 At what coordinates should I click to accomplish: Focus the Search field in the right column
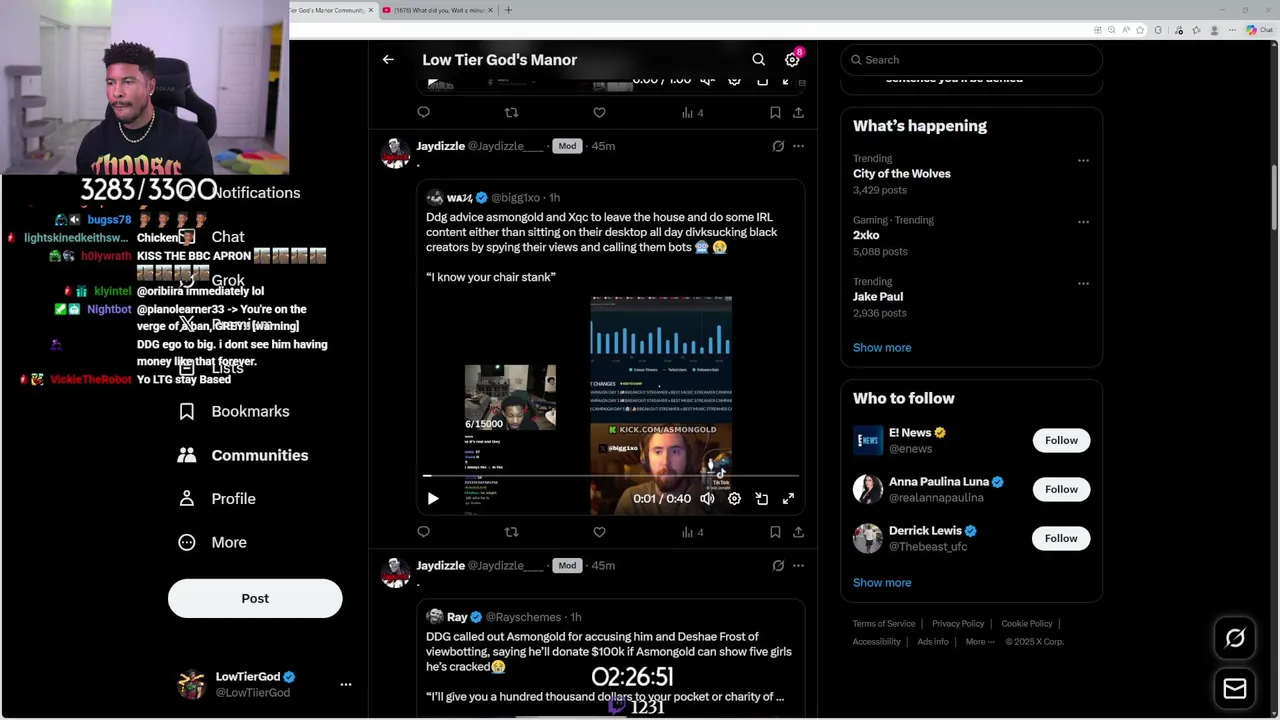click(x=971, y=60)
